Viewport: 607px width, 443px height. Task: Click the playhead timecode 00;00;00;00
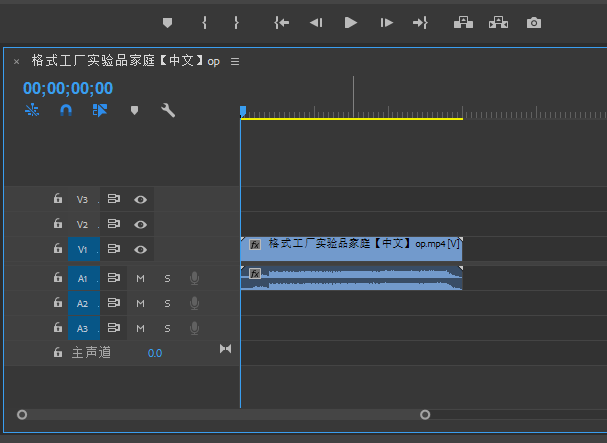(x=68, y=88)
